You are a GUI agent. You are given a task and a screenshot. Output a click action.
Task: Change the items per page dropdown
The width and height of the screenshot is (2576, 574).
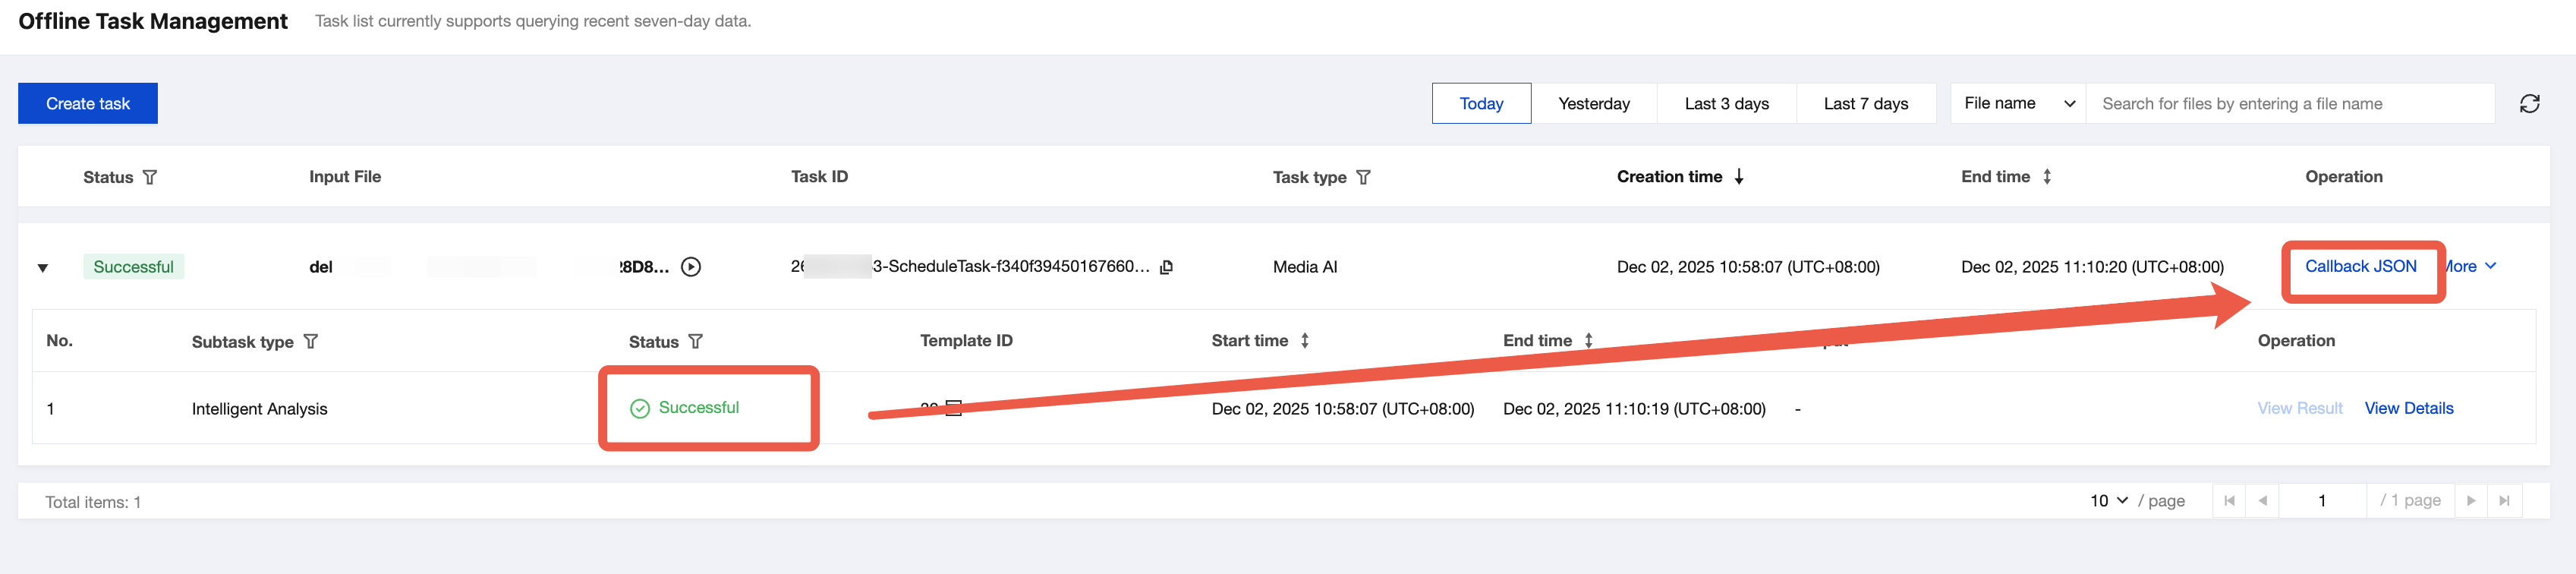pyautogui.click(x=2108, y=501)
